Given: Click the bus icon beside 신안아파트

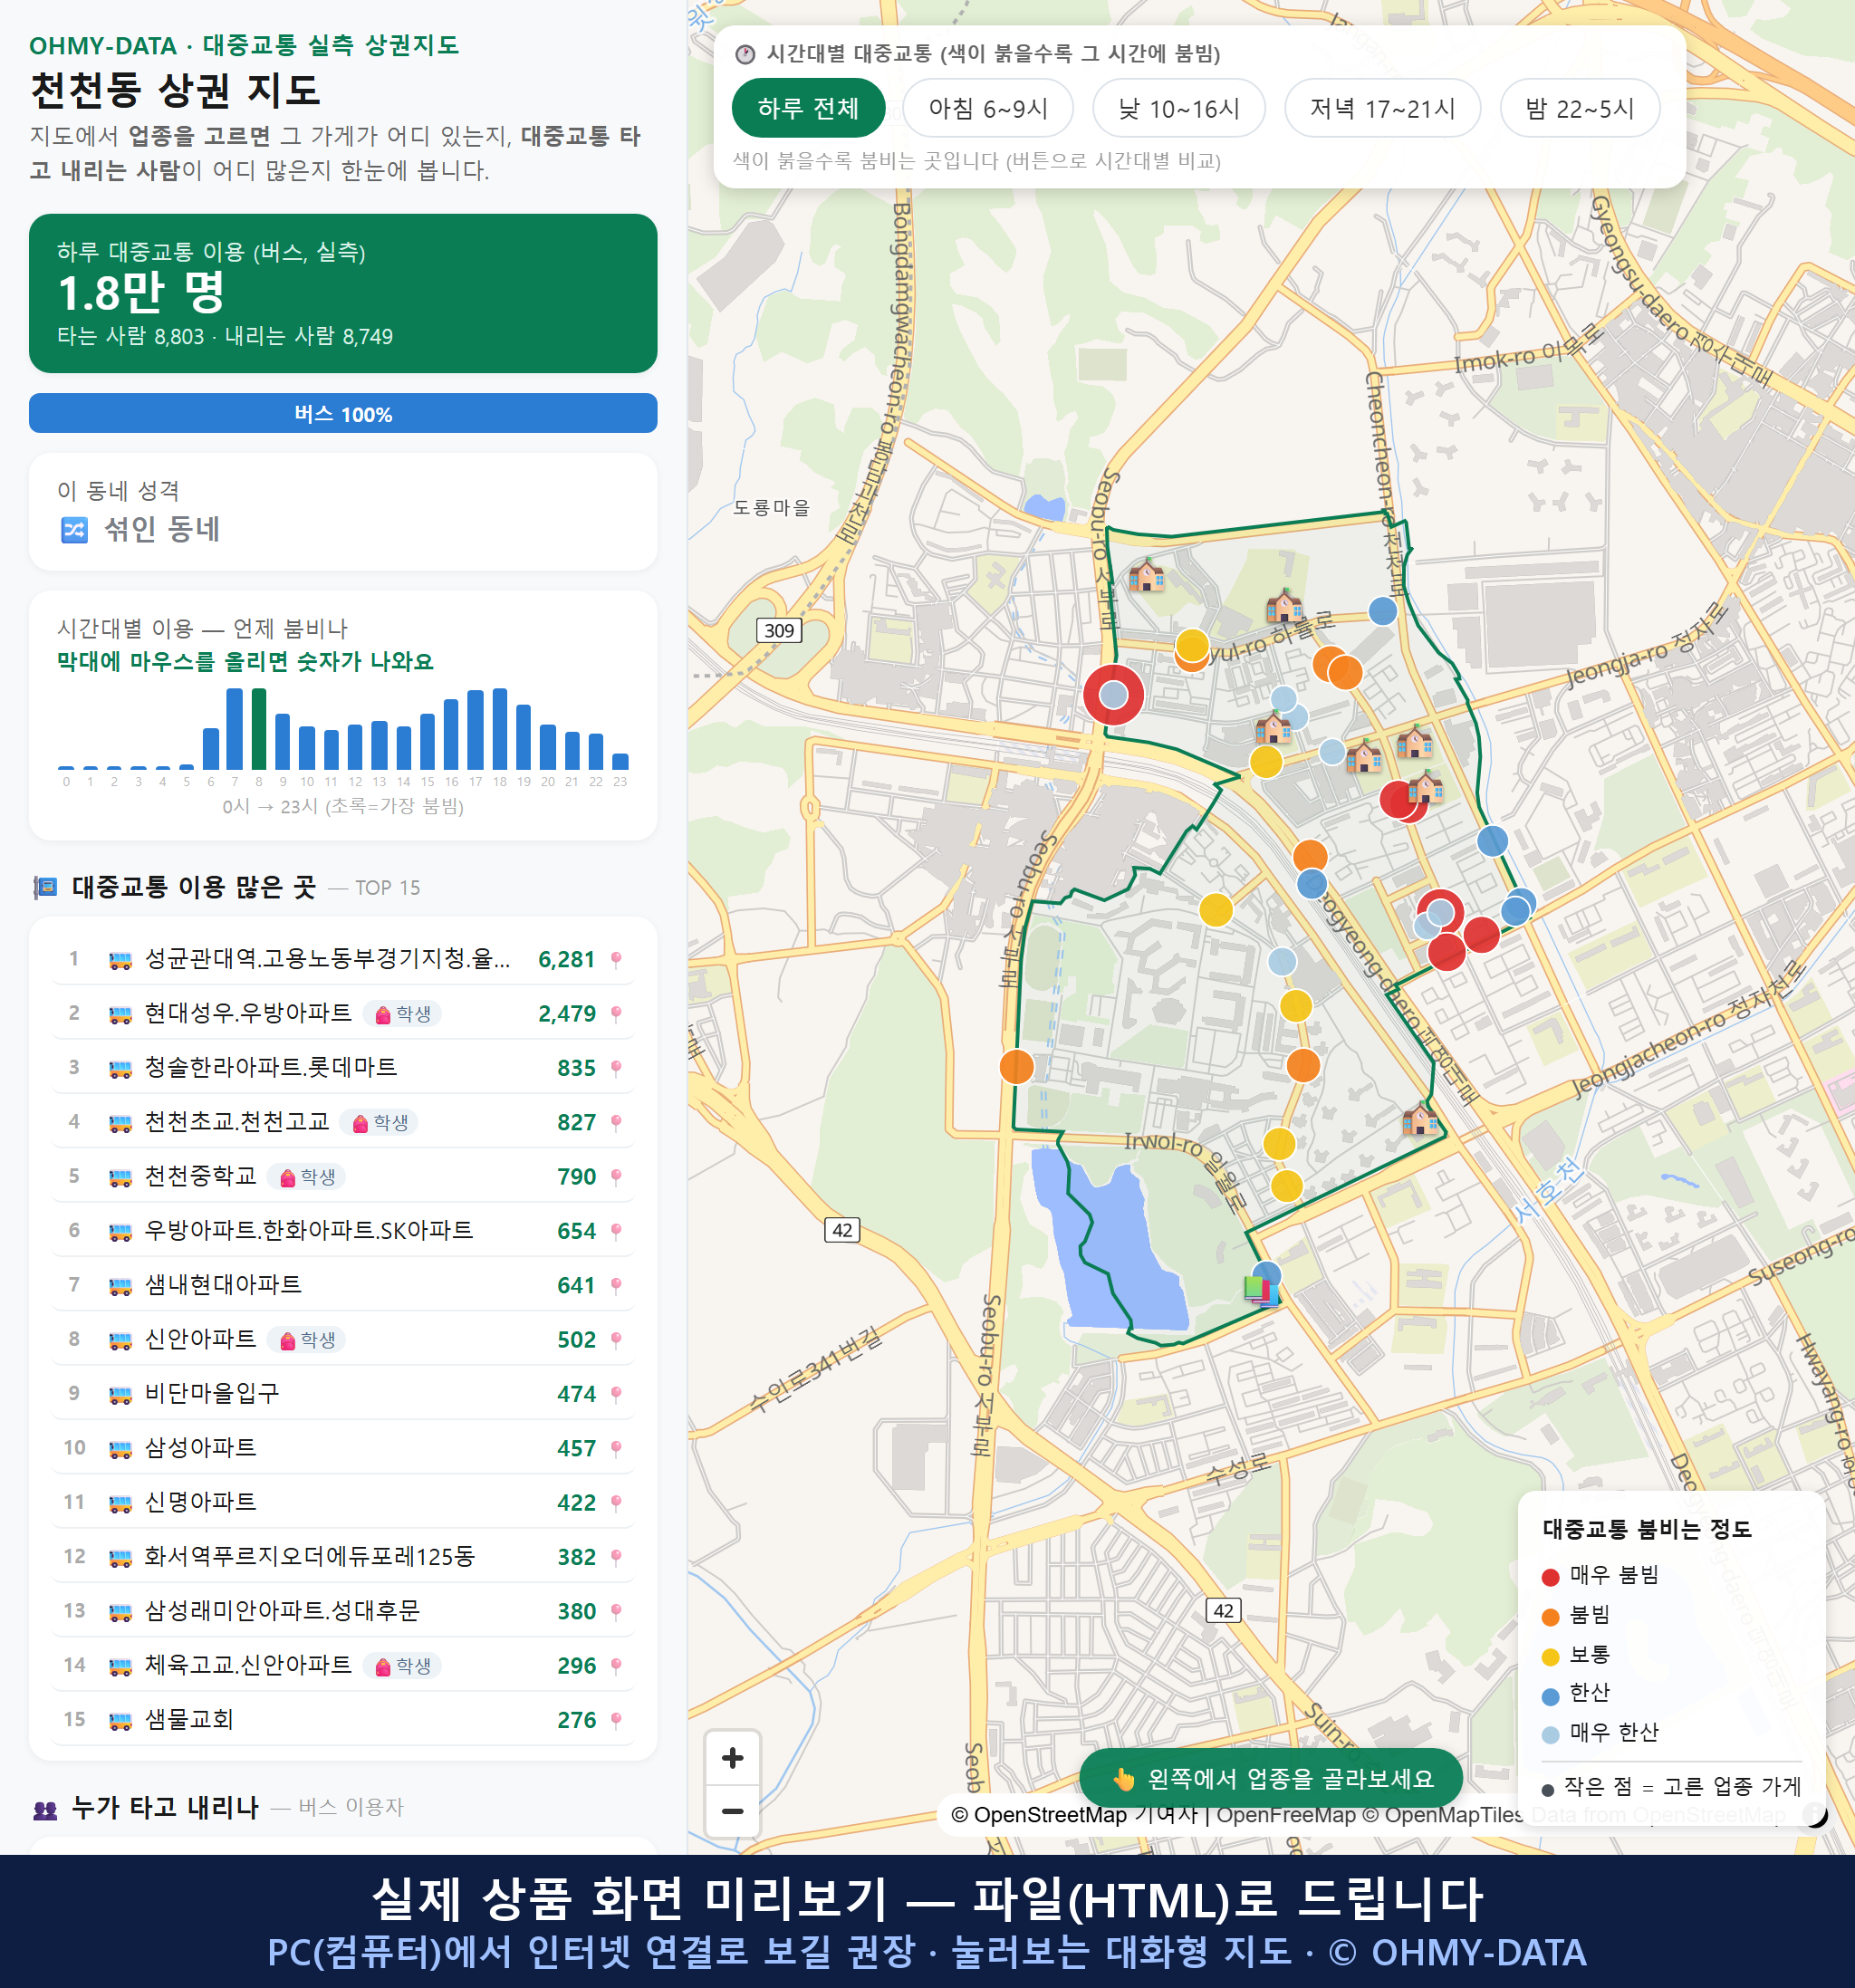Looking at the screenshot, I should coord(120,1340).
